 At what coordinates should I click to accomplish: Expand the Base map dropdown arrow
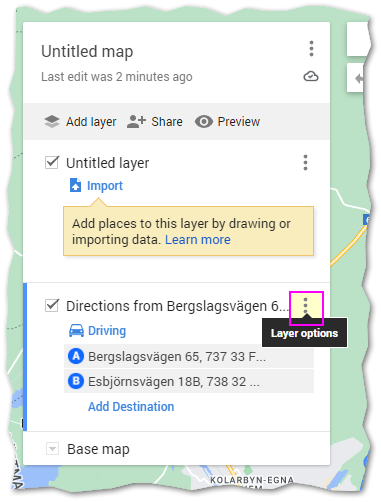(52, 449)
